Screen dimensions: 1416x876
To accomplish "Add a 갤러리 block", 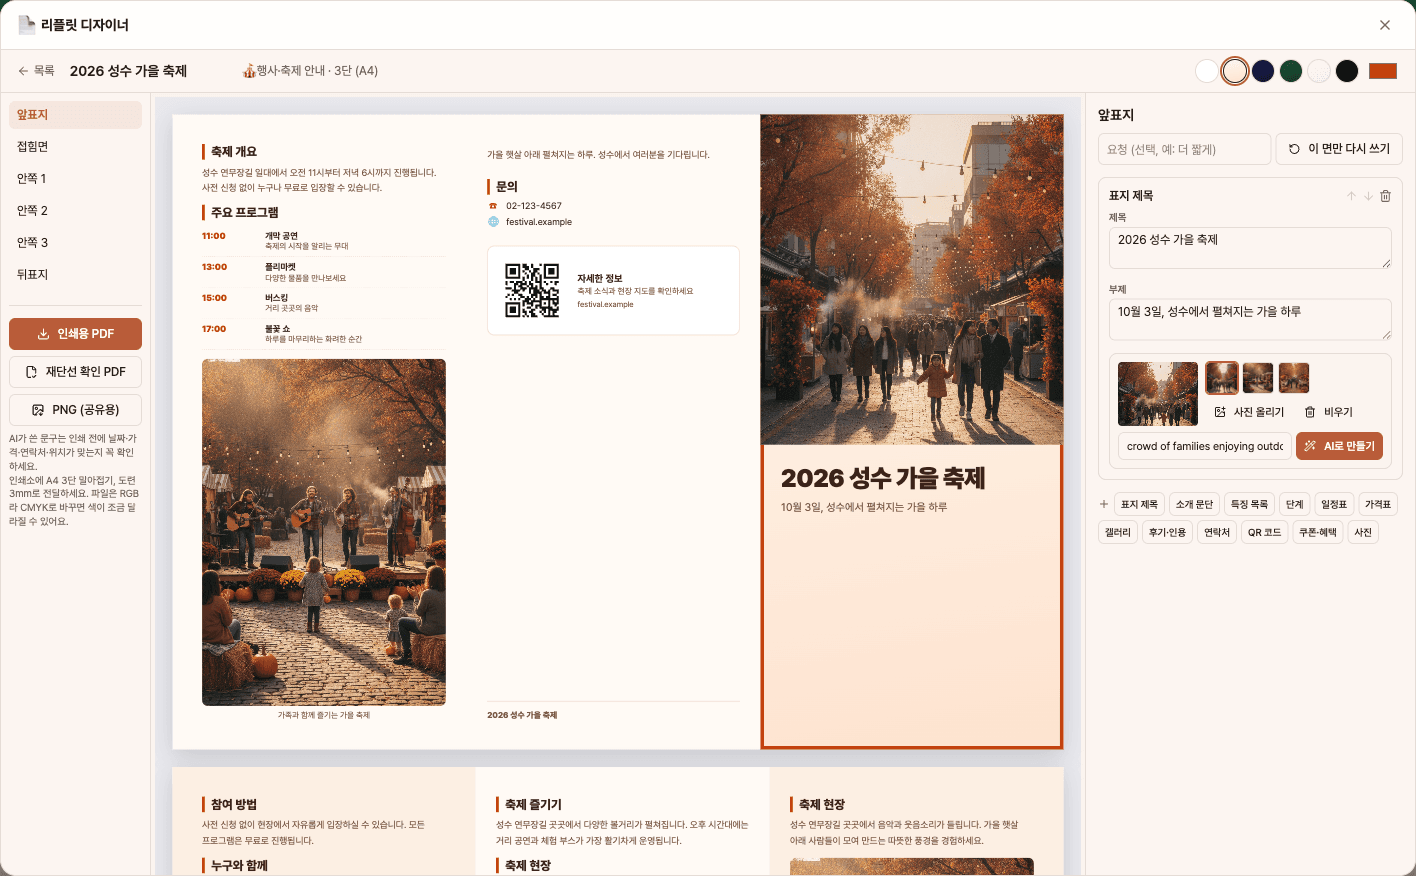I will click(1118, 532).
